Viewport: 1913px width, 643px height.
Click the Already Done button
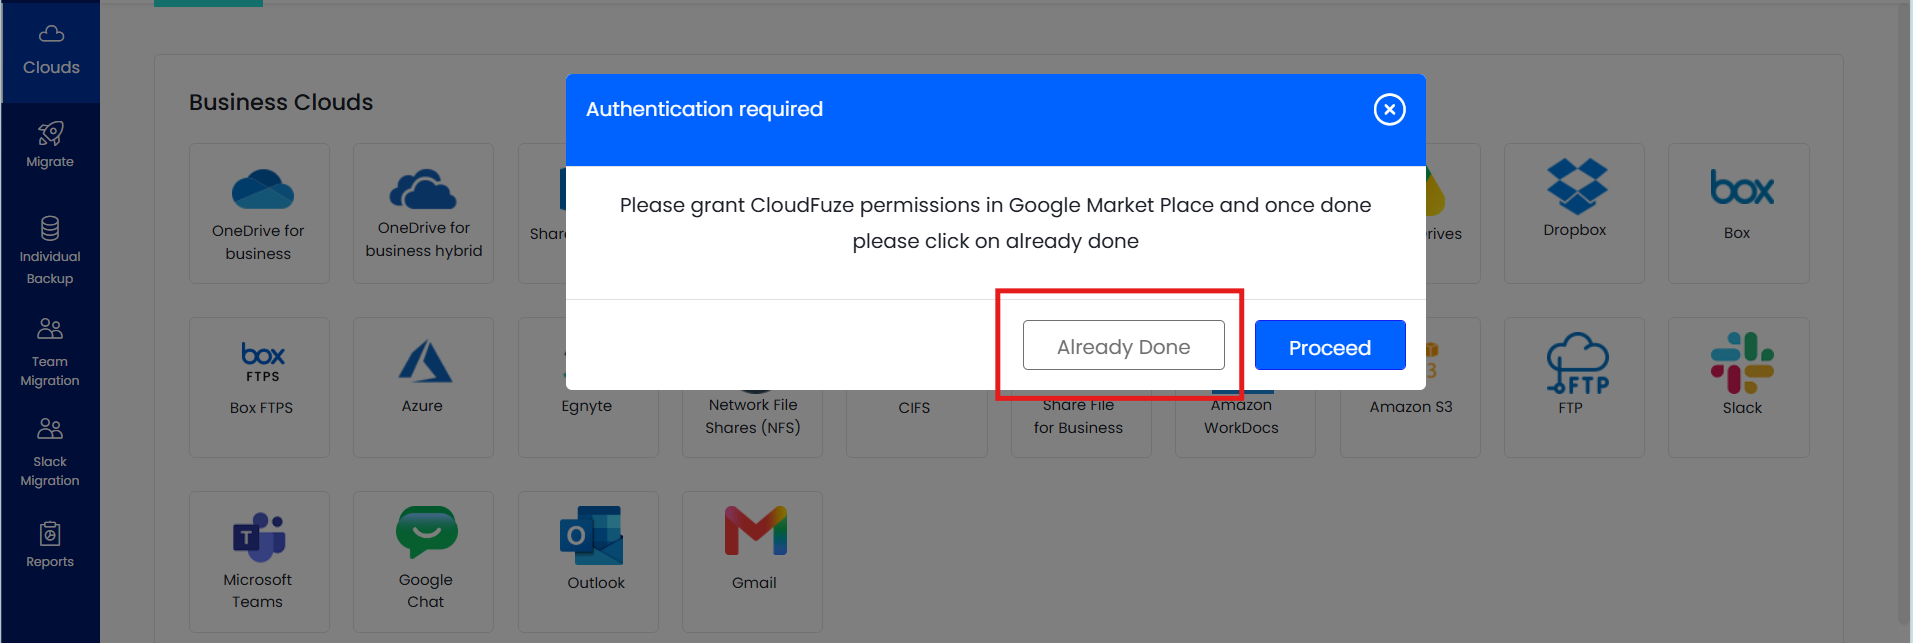(1123, 345)
